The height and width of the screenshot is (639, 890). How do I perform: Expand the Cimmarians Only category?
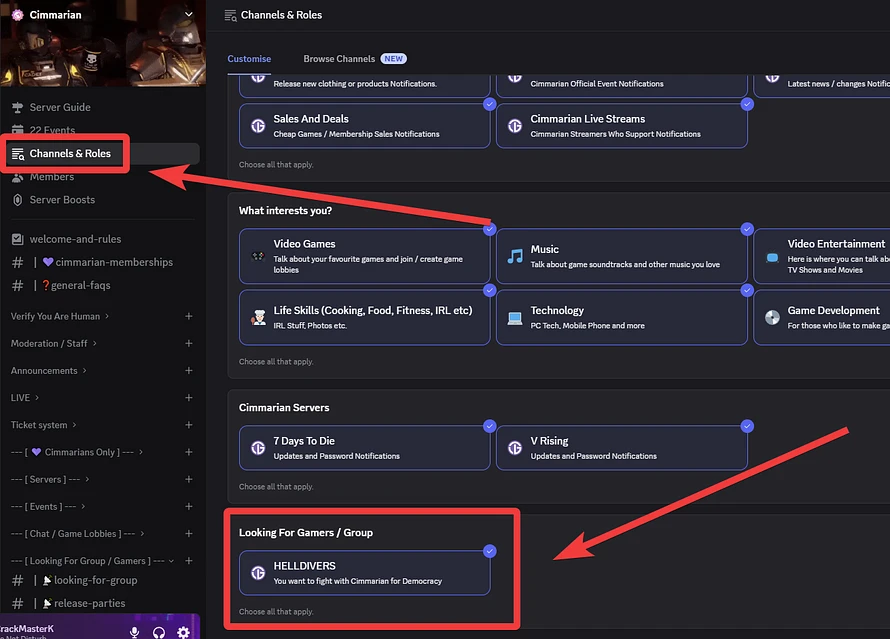click(x=77, y=452)
